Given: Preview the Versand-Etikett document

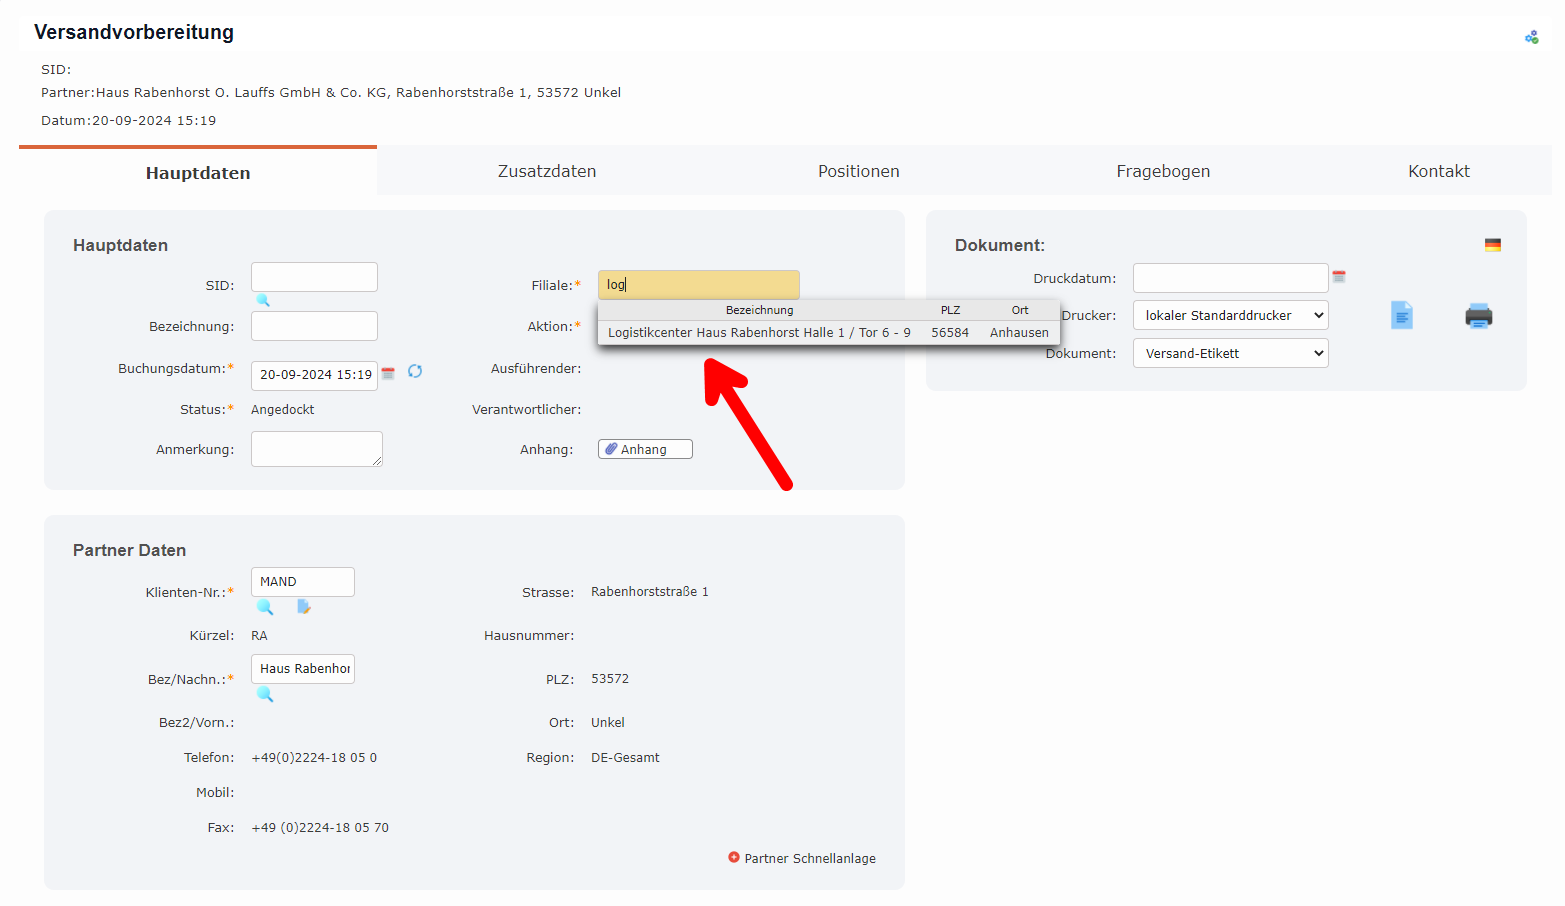Looking at the screenshot, I should tap(1401, 314).
